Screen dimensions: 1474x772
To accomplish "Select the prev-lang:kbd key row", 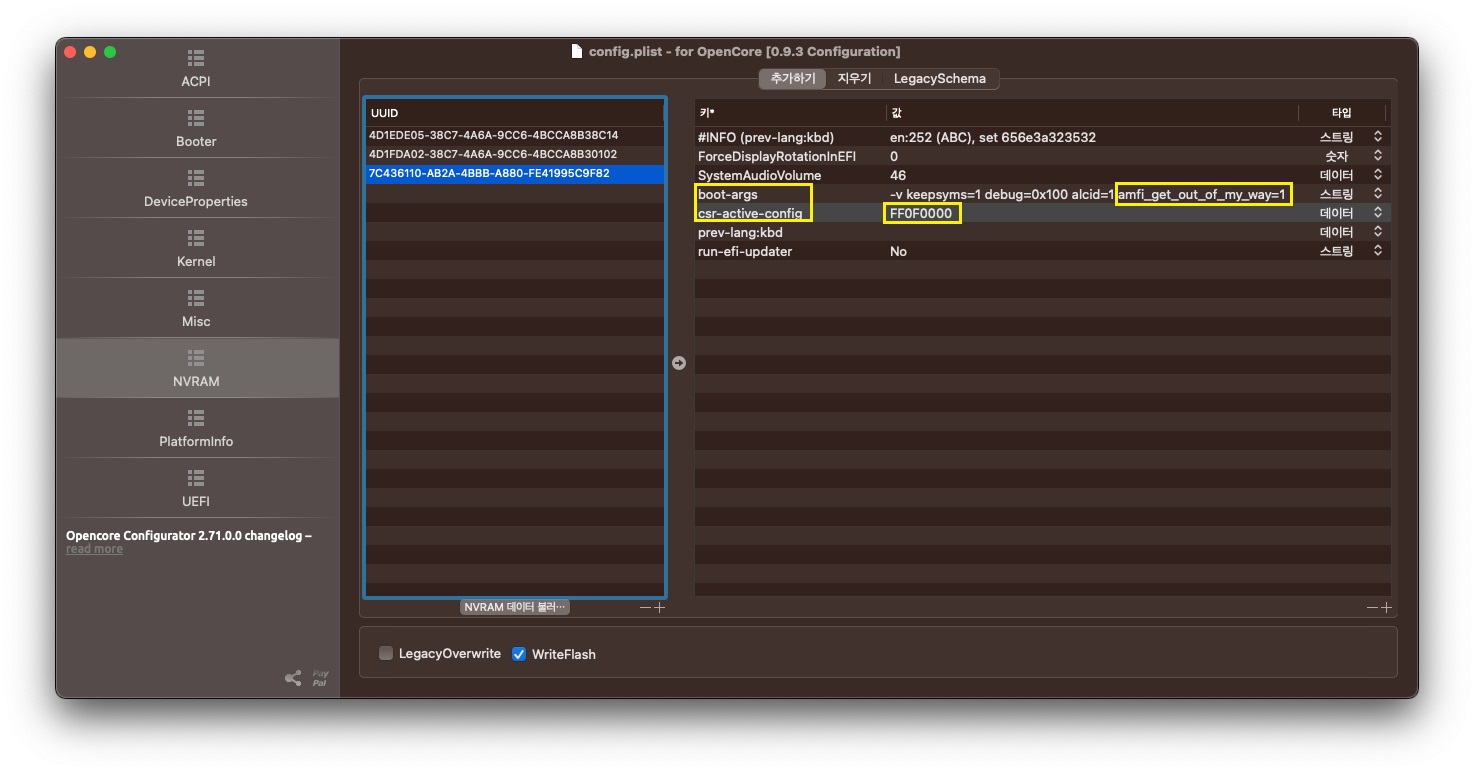I will (740, 232).
